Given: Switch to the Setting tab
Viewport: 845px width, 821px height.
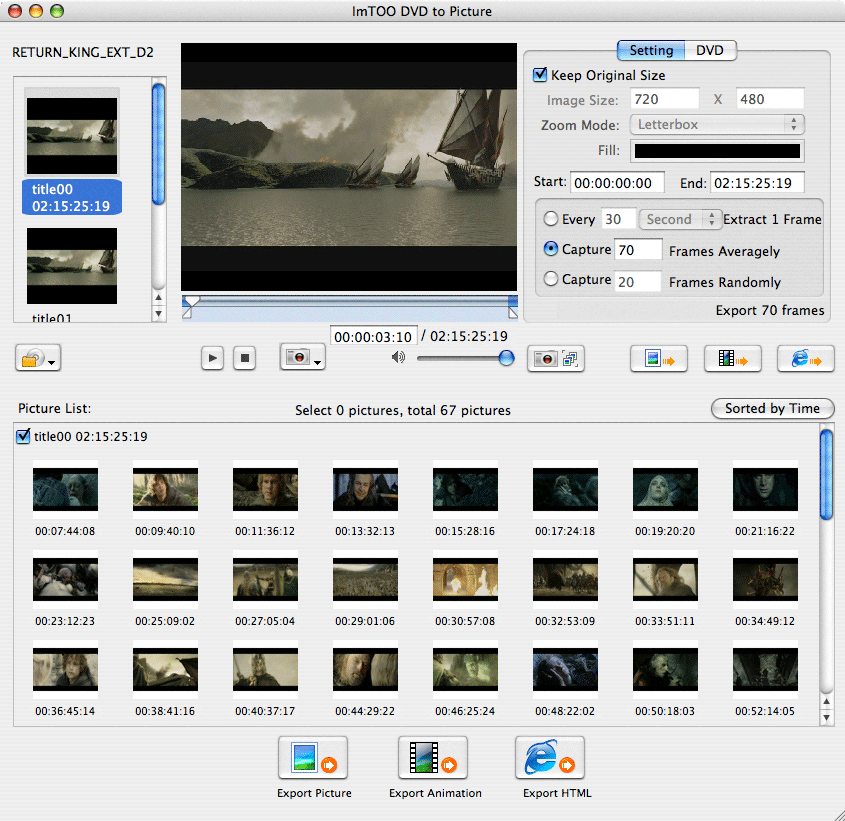Looking at the screenshot, I should coord(651,51).
